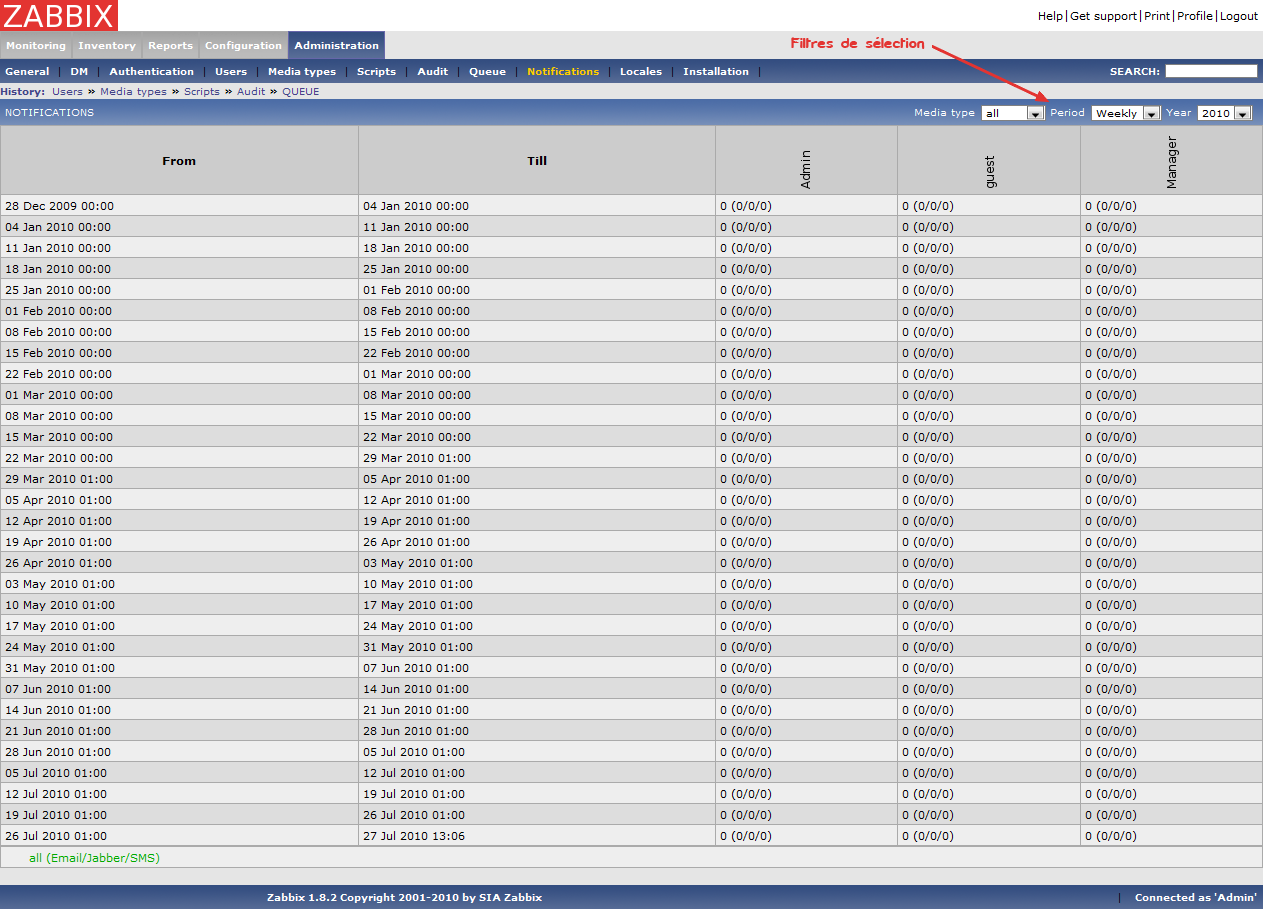
Task: Navigate to the Audit submenu
Action: pyautogui.click(x=432, y=71)
